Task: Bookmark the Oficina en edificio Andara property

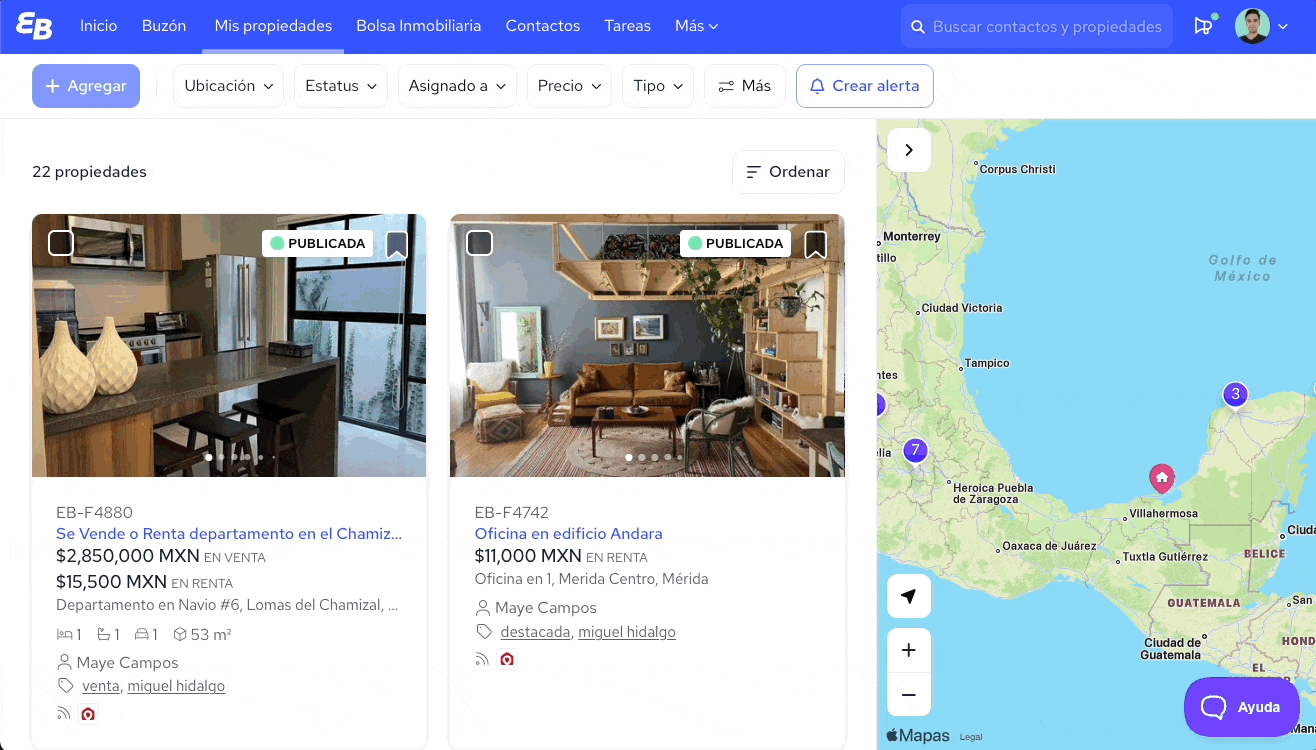Action: 815,245
